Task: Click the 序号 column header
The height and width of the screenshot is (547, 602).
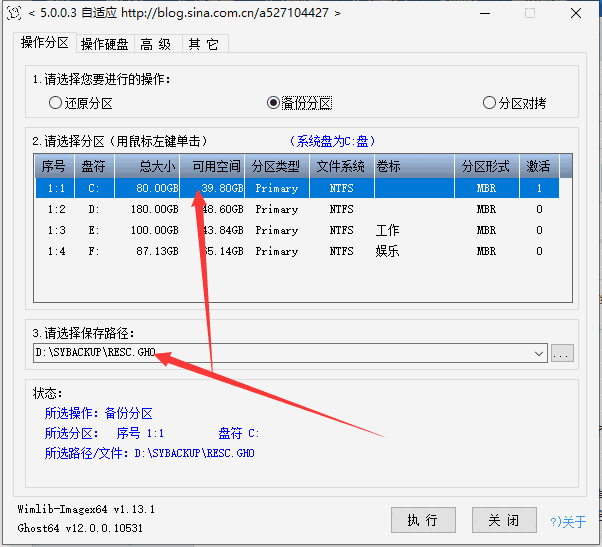Action: coord(54,166)
